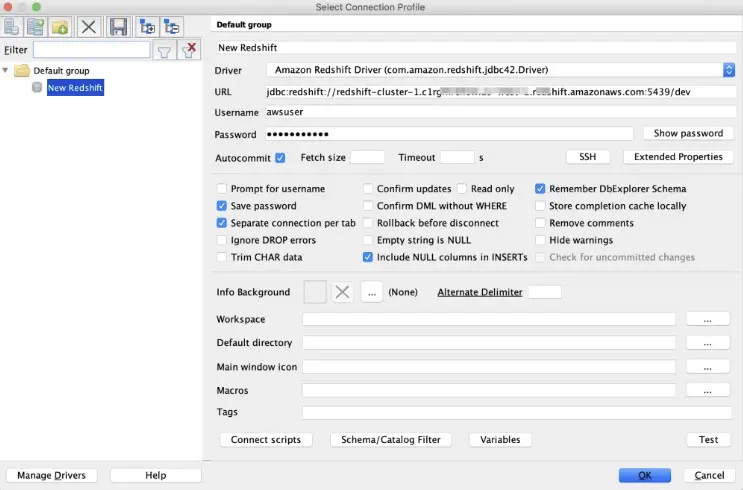Click the profile name field New Redshift

tap(476, 47)
